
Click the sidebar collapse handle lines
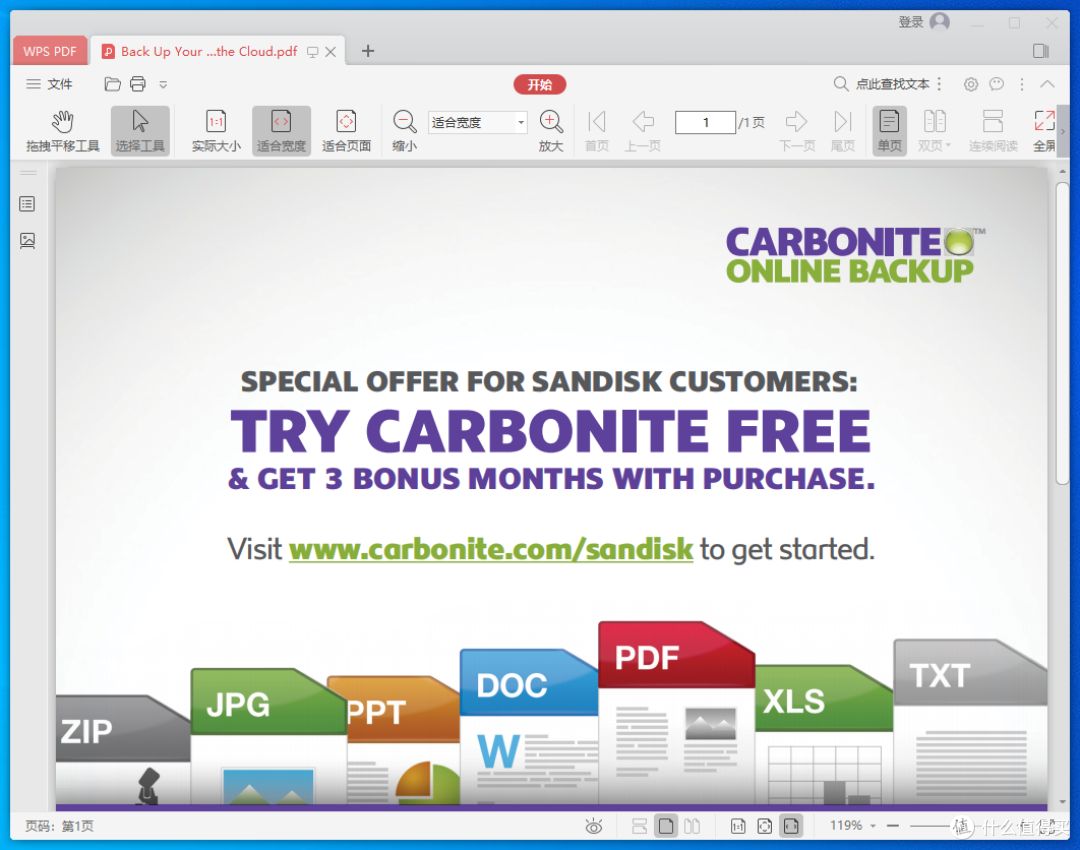(28, 172)
